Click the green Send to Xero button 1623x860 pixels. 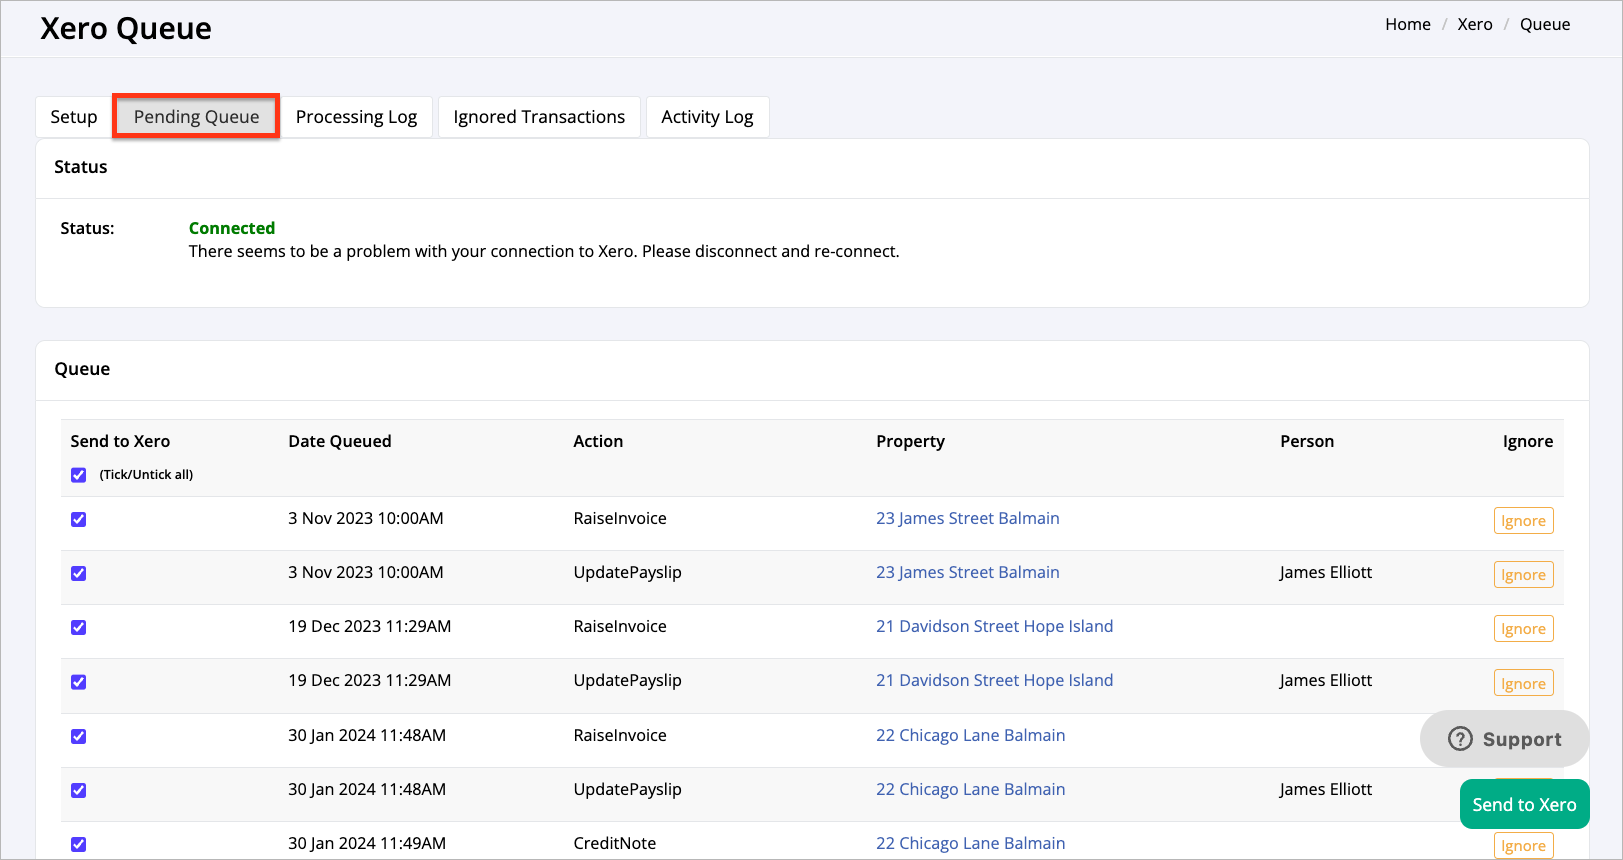coord(1524,804)
